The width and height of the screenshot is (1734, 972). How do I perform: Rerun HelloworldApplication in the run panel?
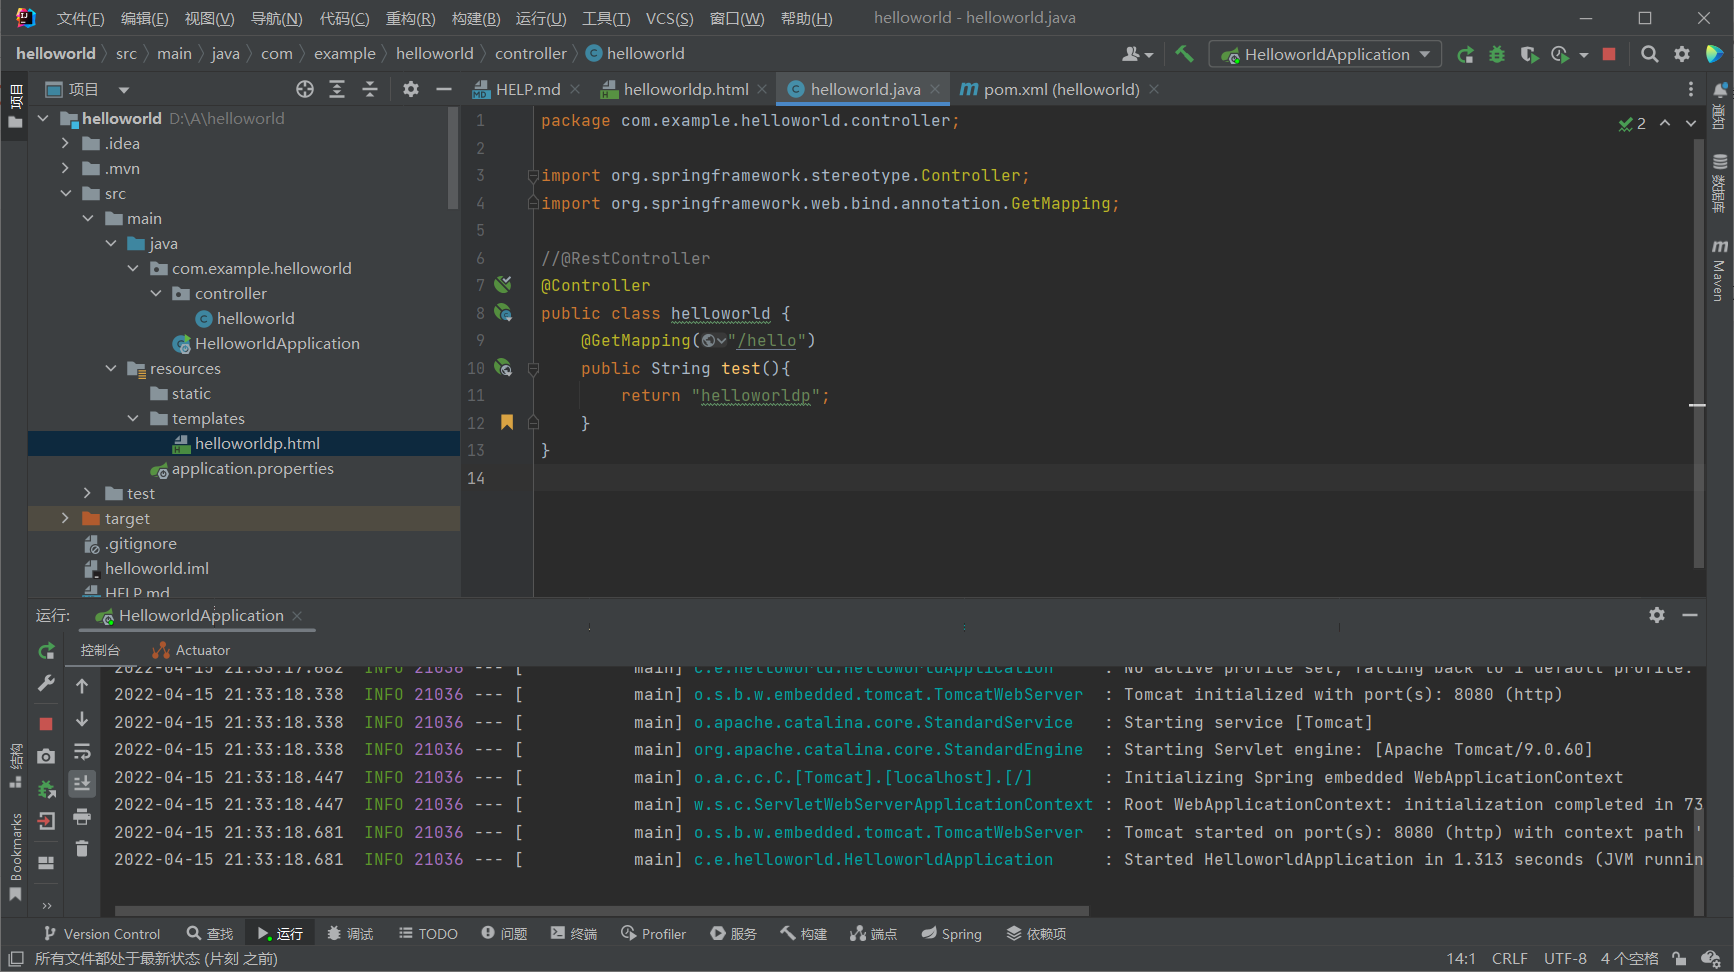coord(46,651)
